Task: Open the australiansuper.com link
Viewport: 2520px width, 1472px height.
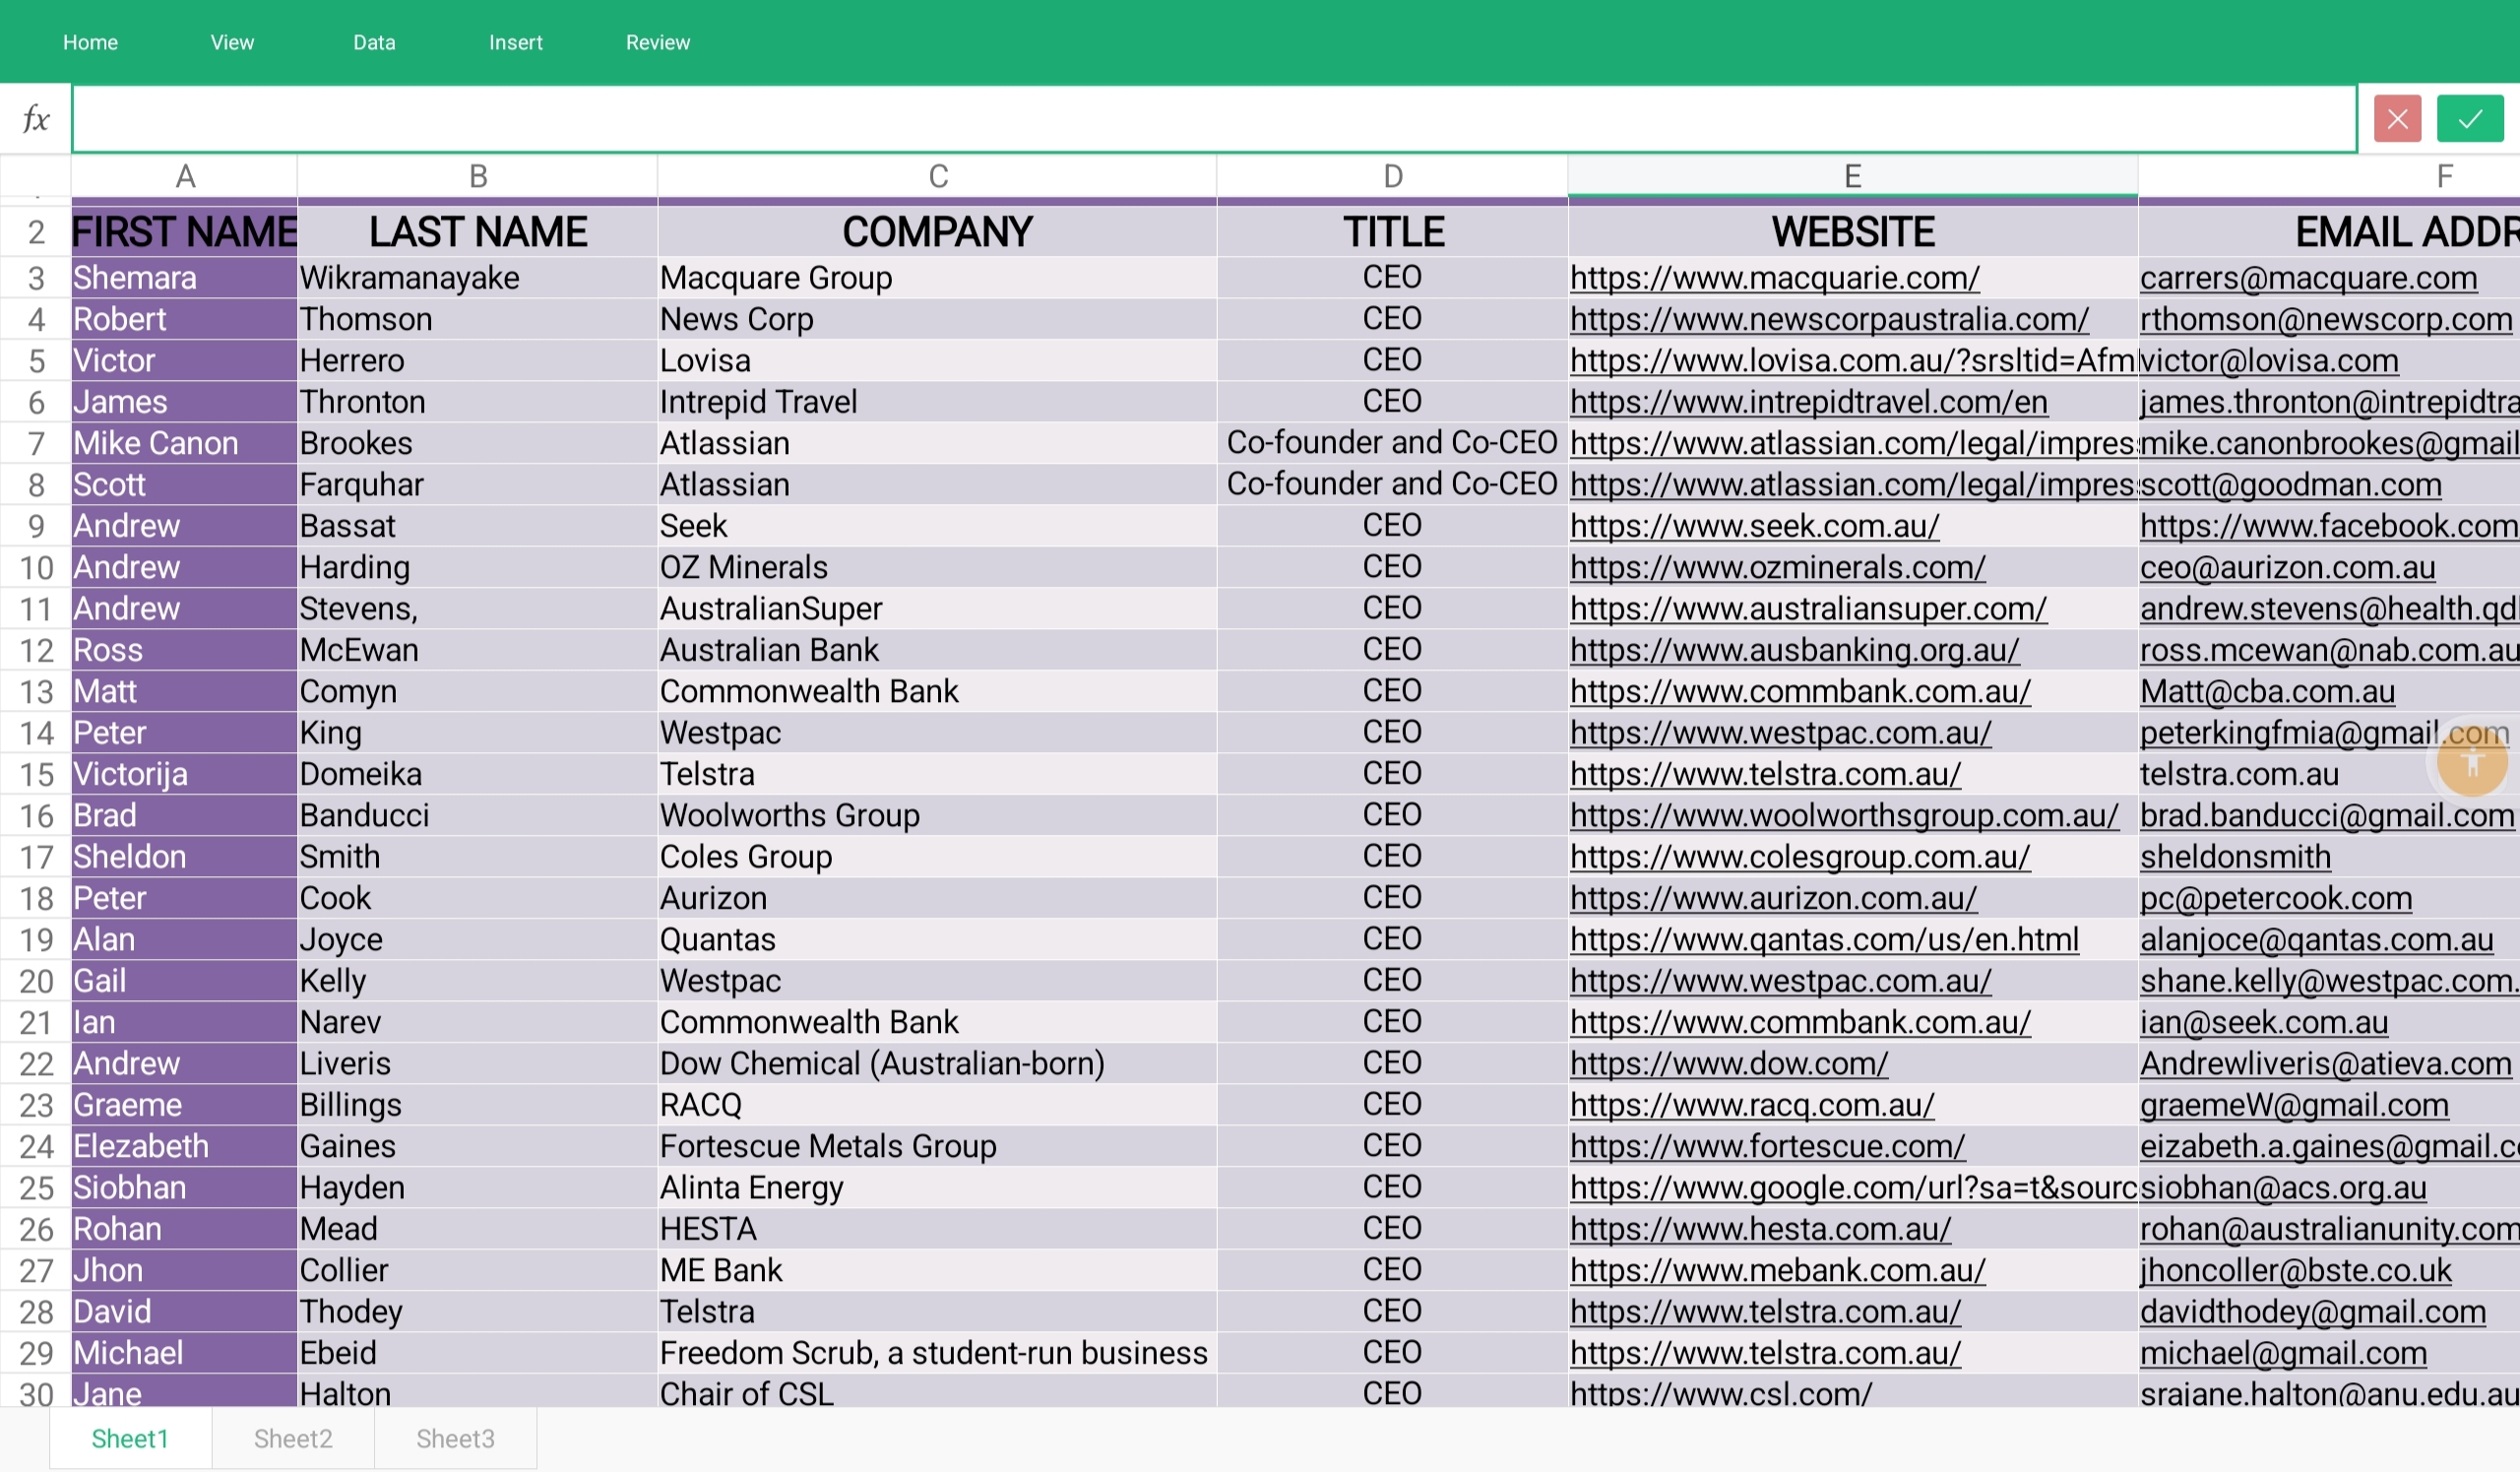Action: pyautogui.click(x=1808, y=608)
